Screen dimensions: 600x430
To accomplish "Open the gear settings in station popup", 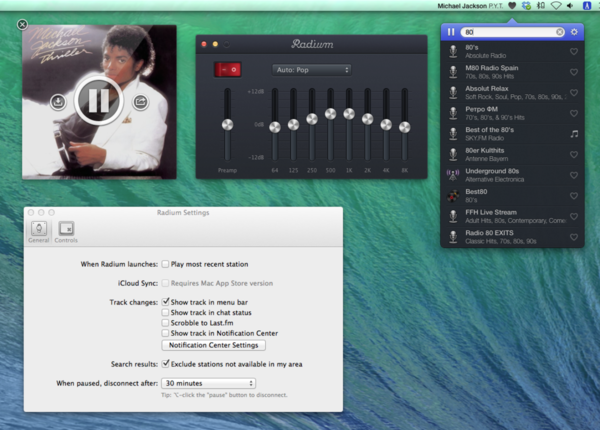I will click(x=574, y=32).
